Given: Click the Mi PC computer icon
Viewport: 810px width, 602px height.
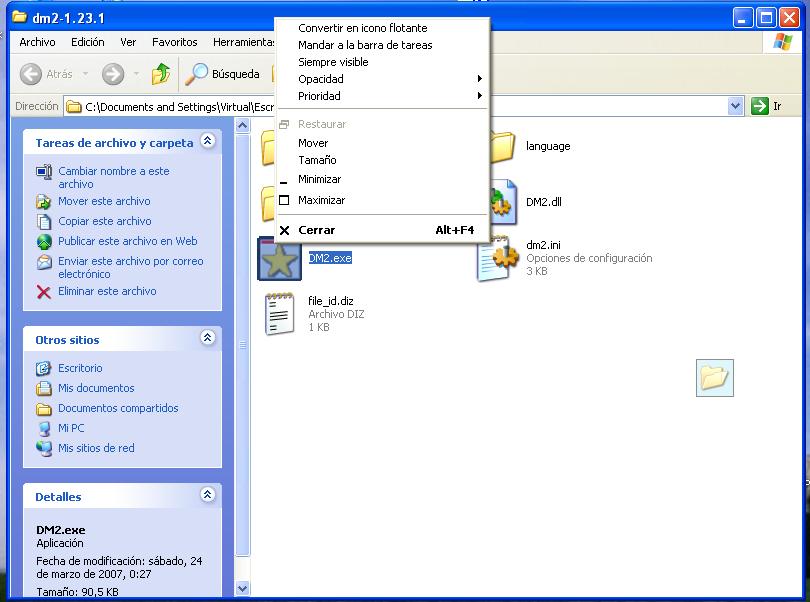Looking at the screenshot, I should (x=44, y=428).
